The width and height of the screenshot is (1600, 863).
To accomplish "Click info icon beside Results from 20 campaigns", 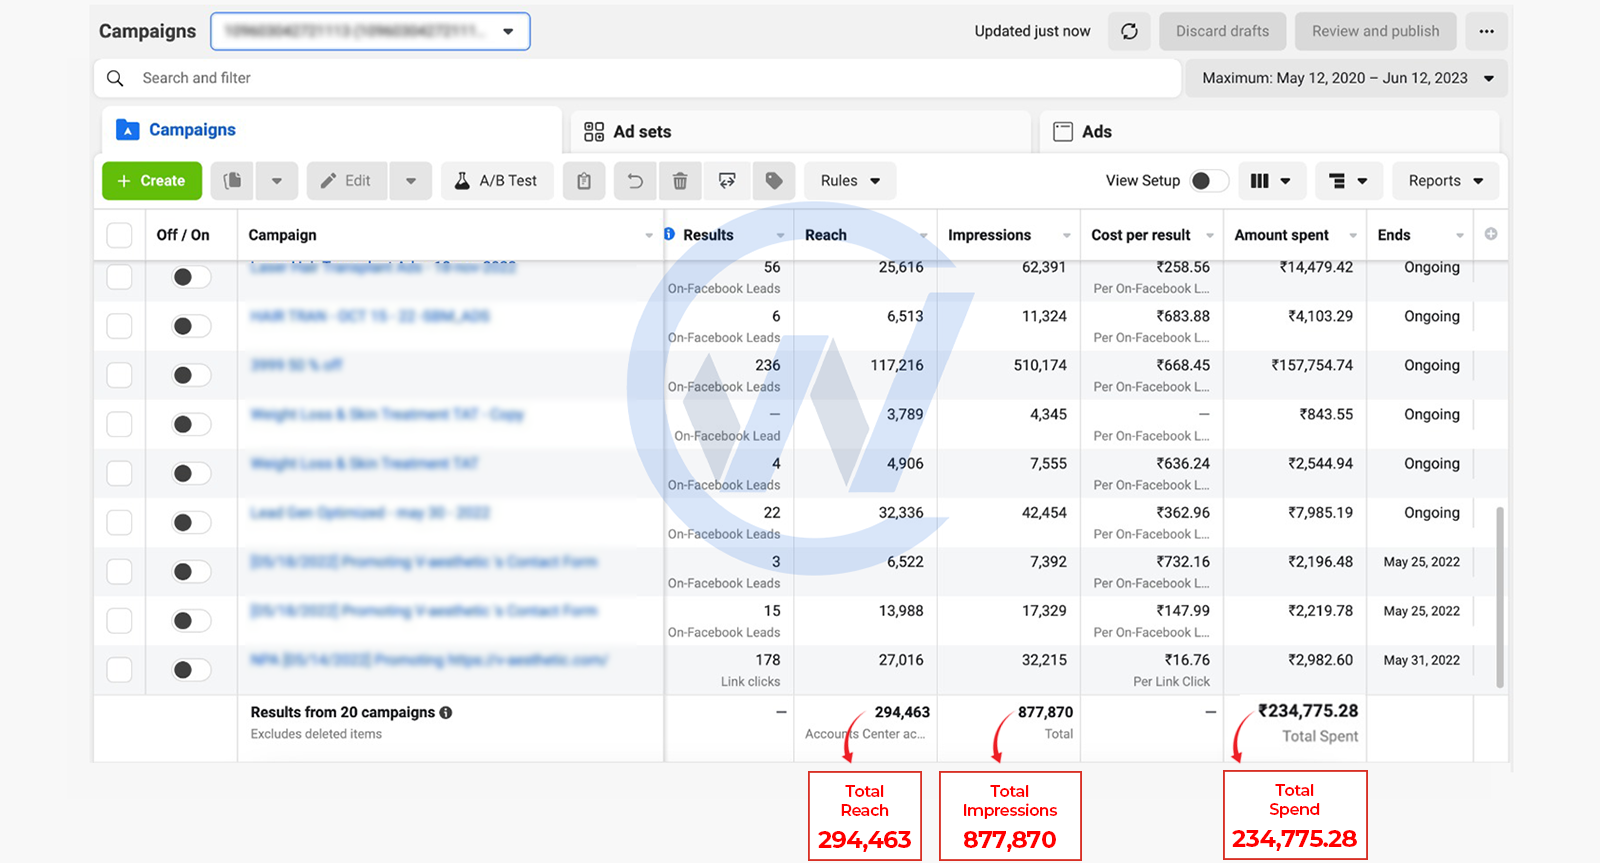I will click(x=446, y=713).
